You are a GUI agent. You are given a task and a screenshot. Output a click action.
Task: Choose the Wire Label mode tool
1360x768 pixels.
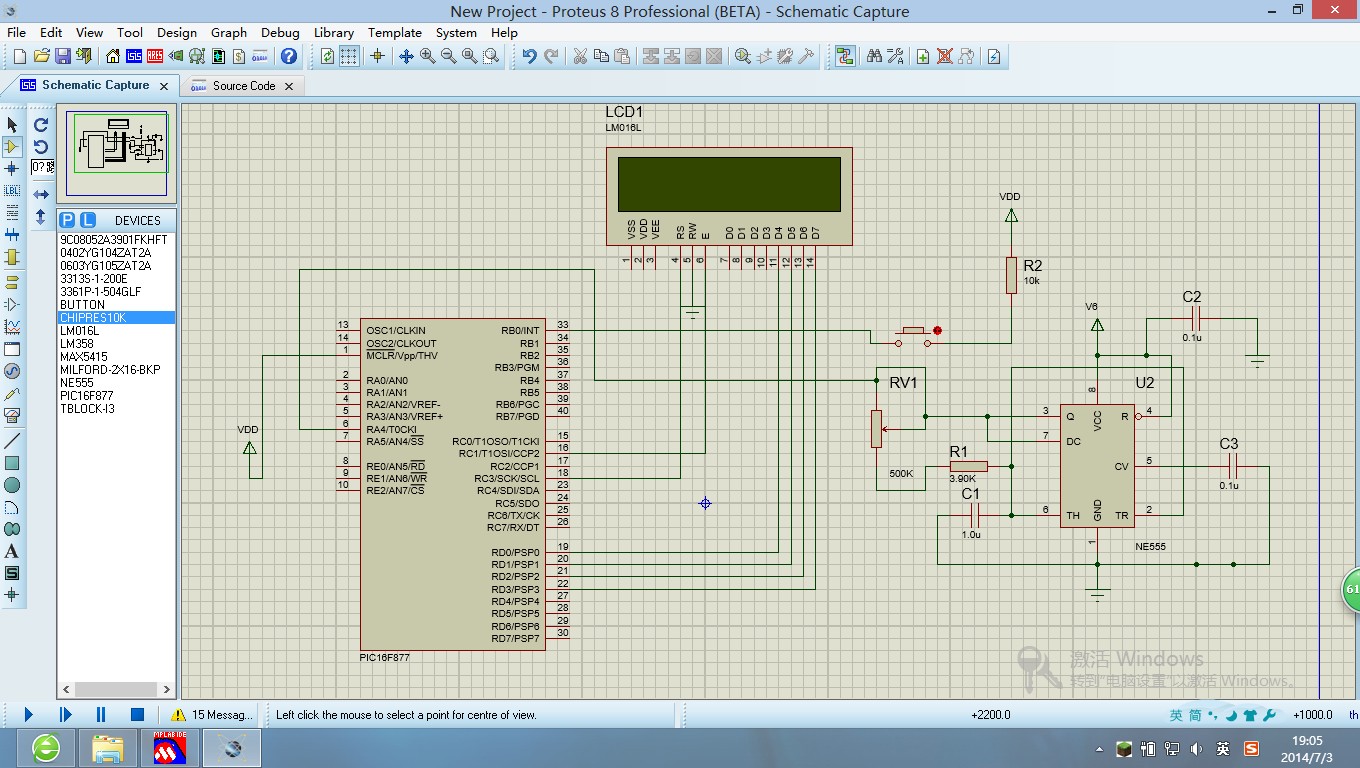point(12,190)
